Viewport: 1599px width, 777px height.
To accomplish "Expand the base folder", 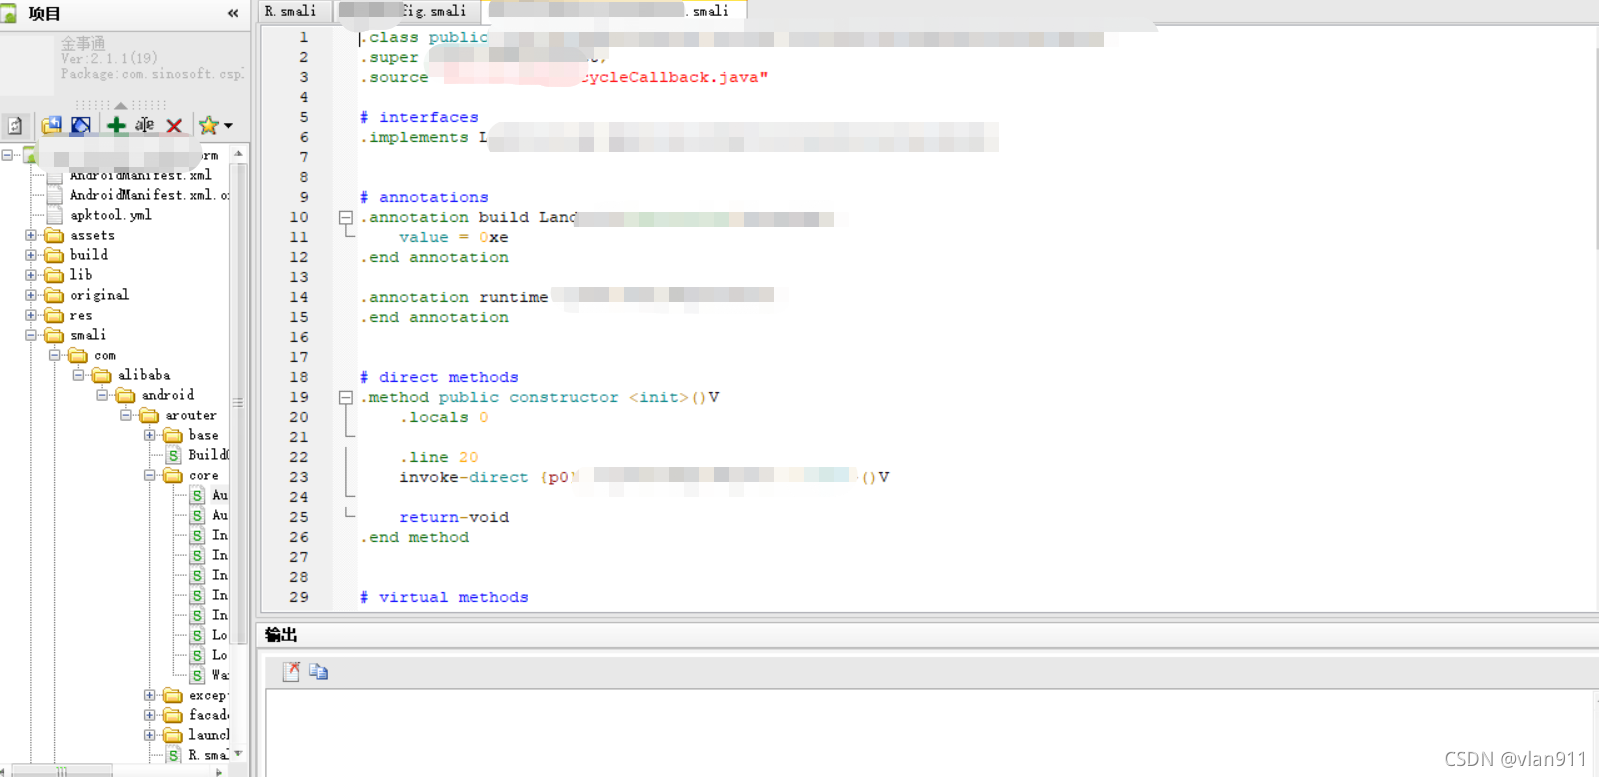I will (x=150, y=435).
